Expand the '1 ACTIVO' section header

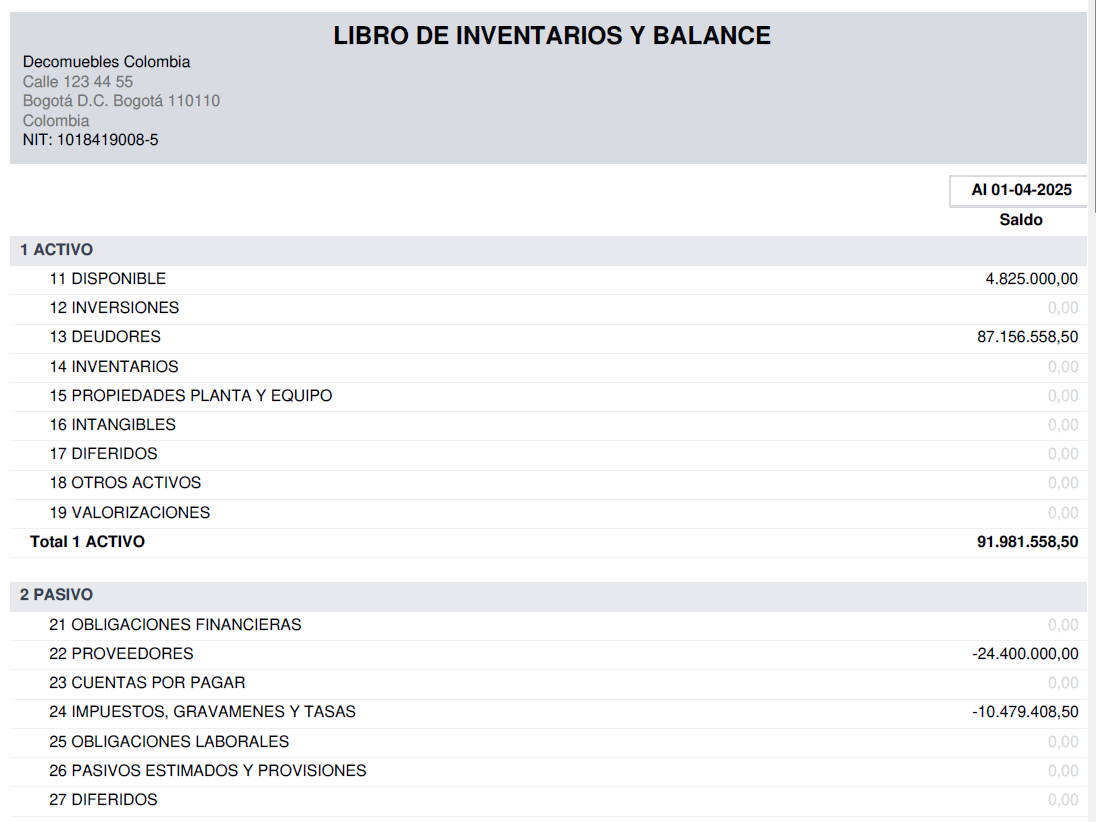(x=57, y=250)
